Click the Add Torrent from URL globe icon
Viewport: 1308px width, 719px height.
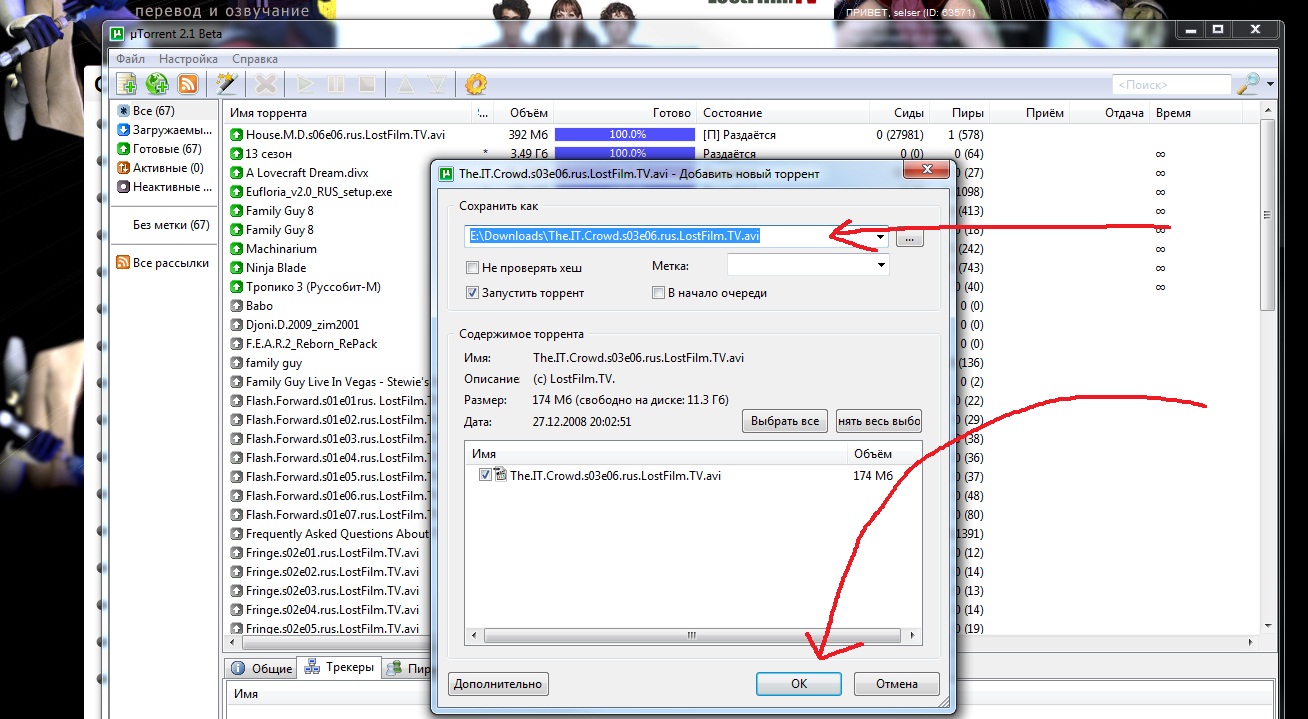[x=157, y=84]
